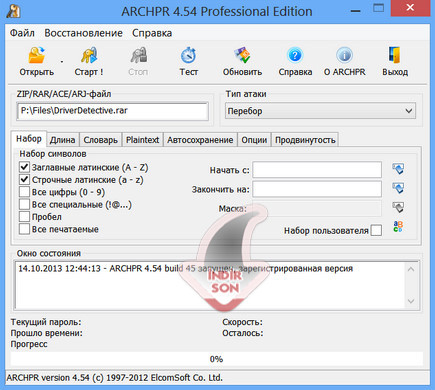Screen dimensions: 435x390
Task: Open the user charset ABC editor icon
Action: tap(398, 227)
